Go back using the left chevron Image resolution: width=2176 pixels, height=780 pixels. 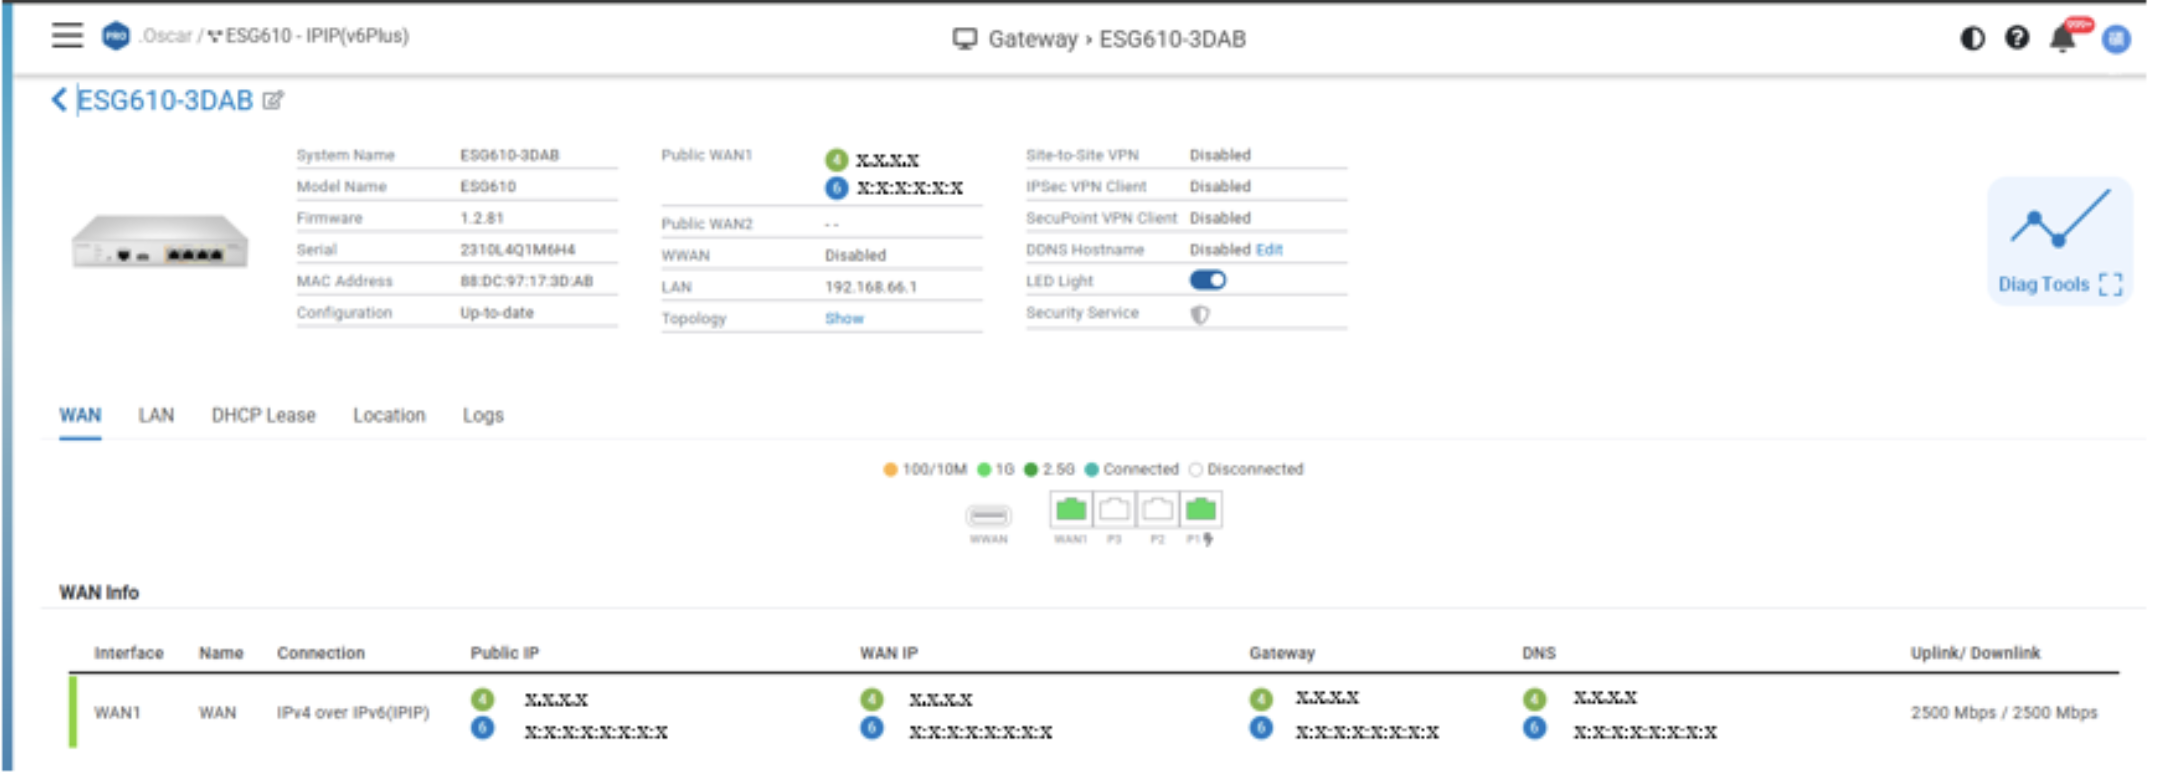(59, 100)
